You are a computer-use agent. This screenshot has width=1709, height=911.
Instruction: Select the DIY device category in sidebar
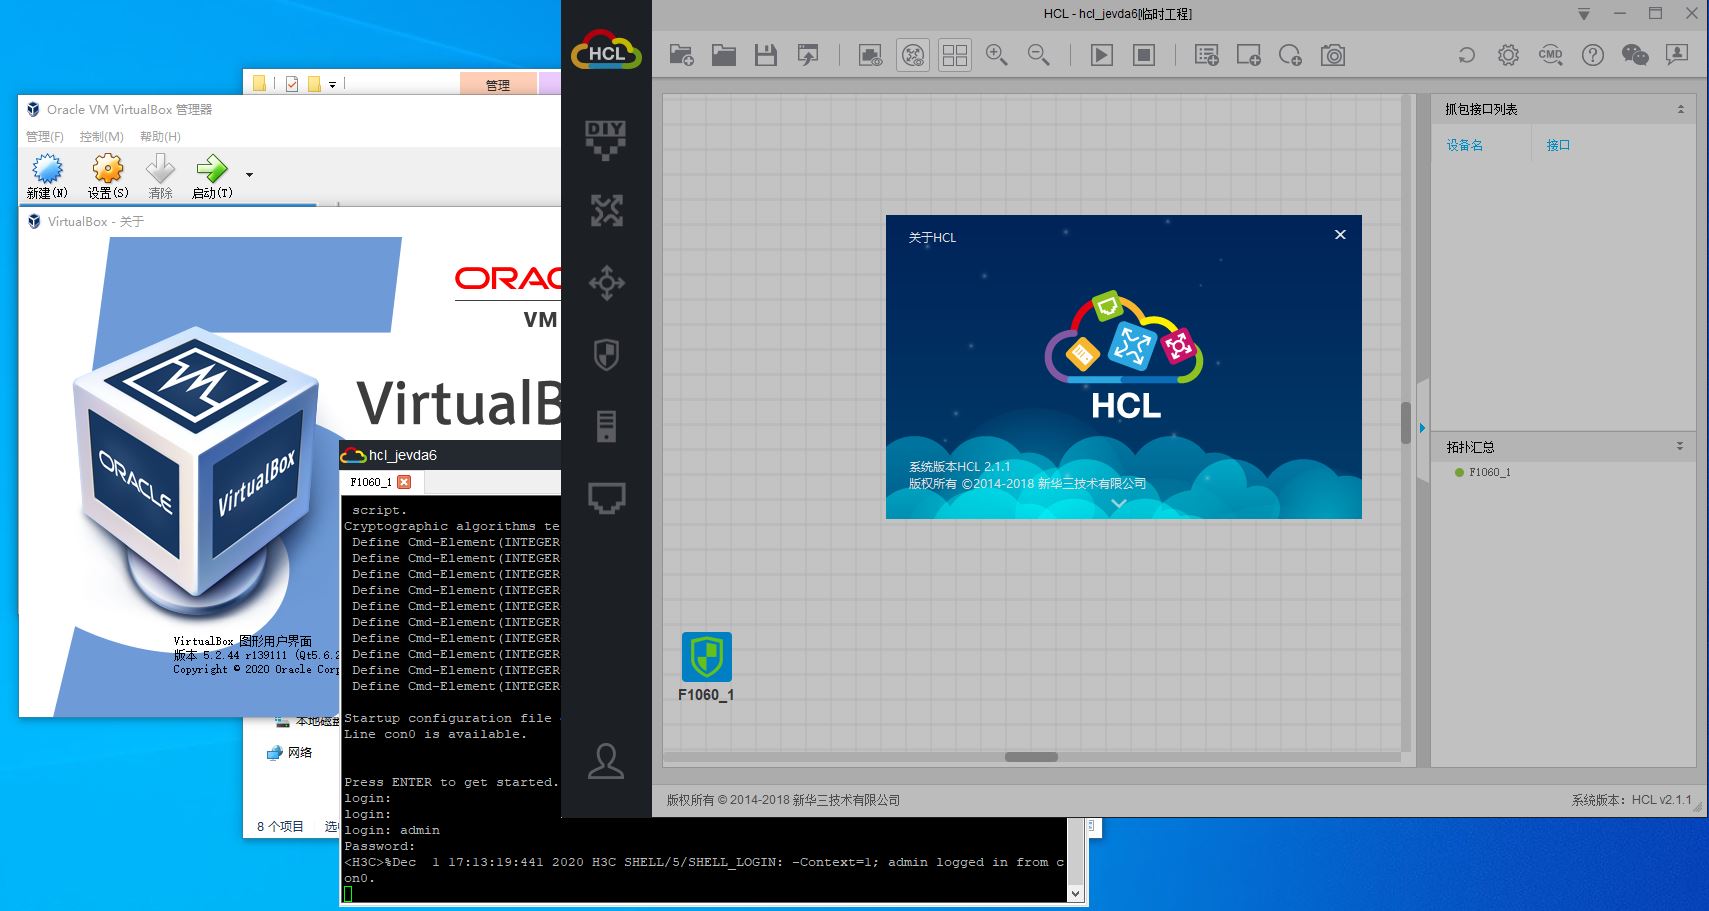(x=606, y=140)
